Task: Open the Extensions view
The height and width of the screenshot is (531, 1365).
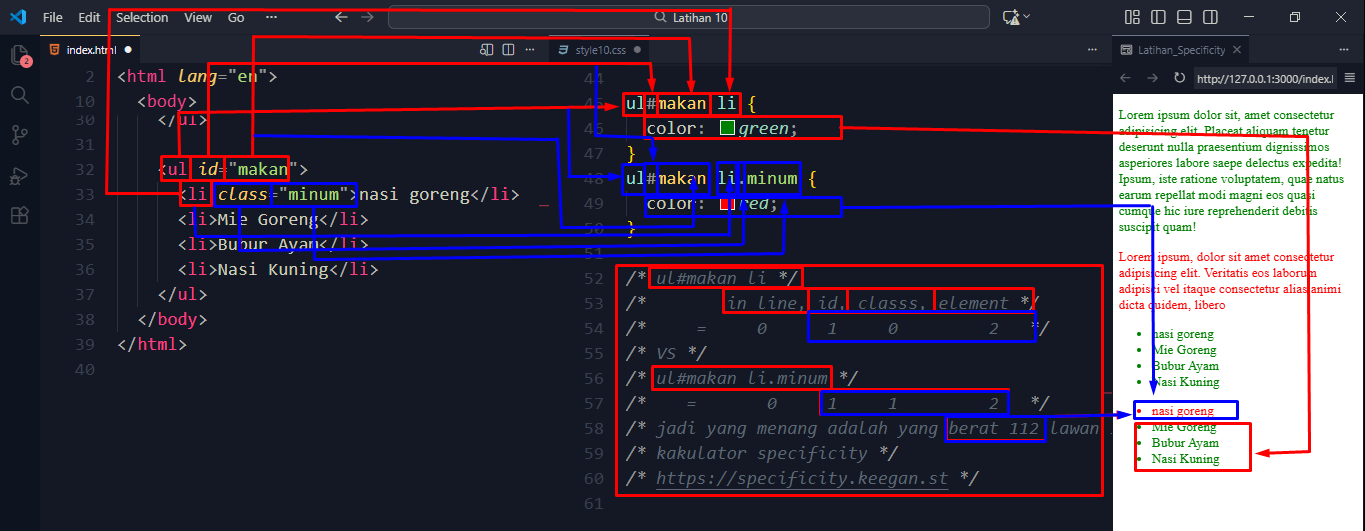Action: click(x=19, y=216)
